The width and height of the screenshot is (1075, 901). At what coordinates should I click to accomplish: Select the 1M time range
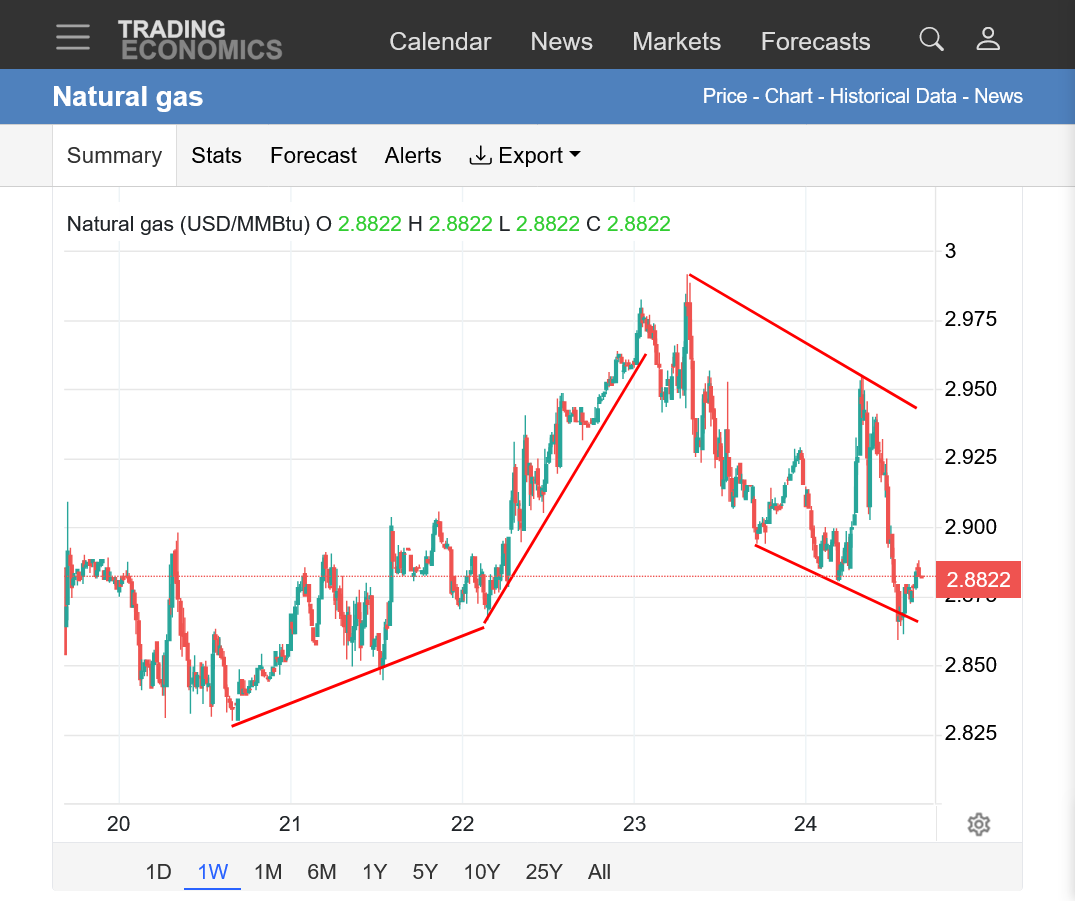(268, 872)
